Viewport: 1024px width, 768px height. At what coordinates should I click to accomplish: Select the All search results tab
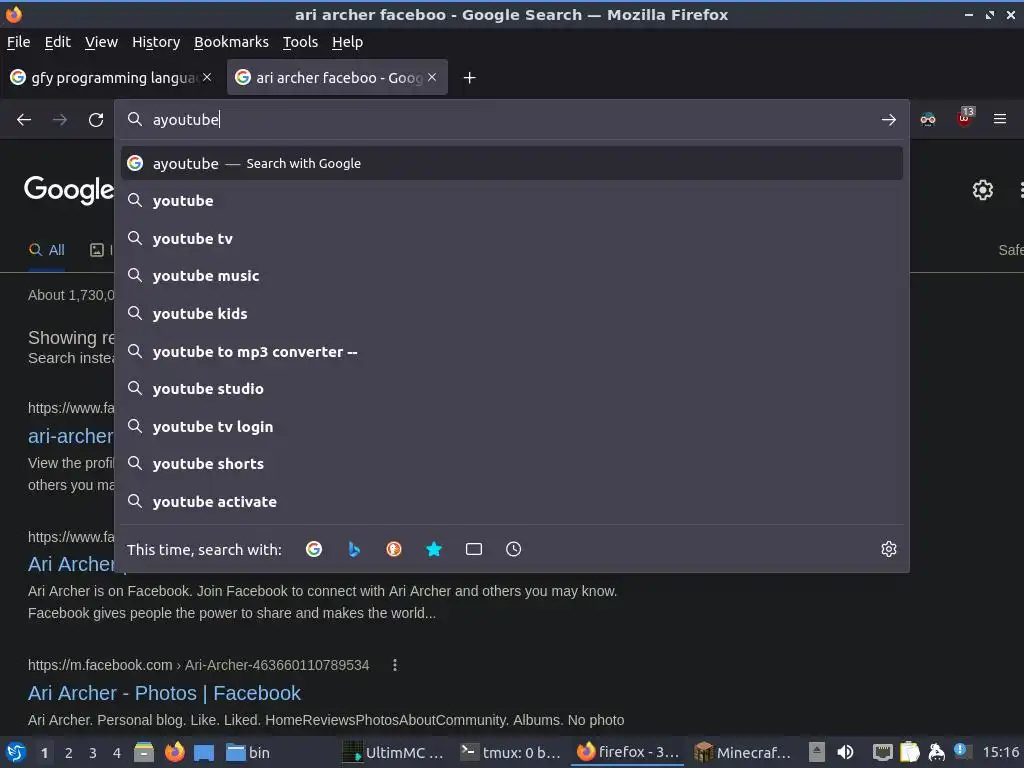(x=47, y=249)
